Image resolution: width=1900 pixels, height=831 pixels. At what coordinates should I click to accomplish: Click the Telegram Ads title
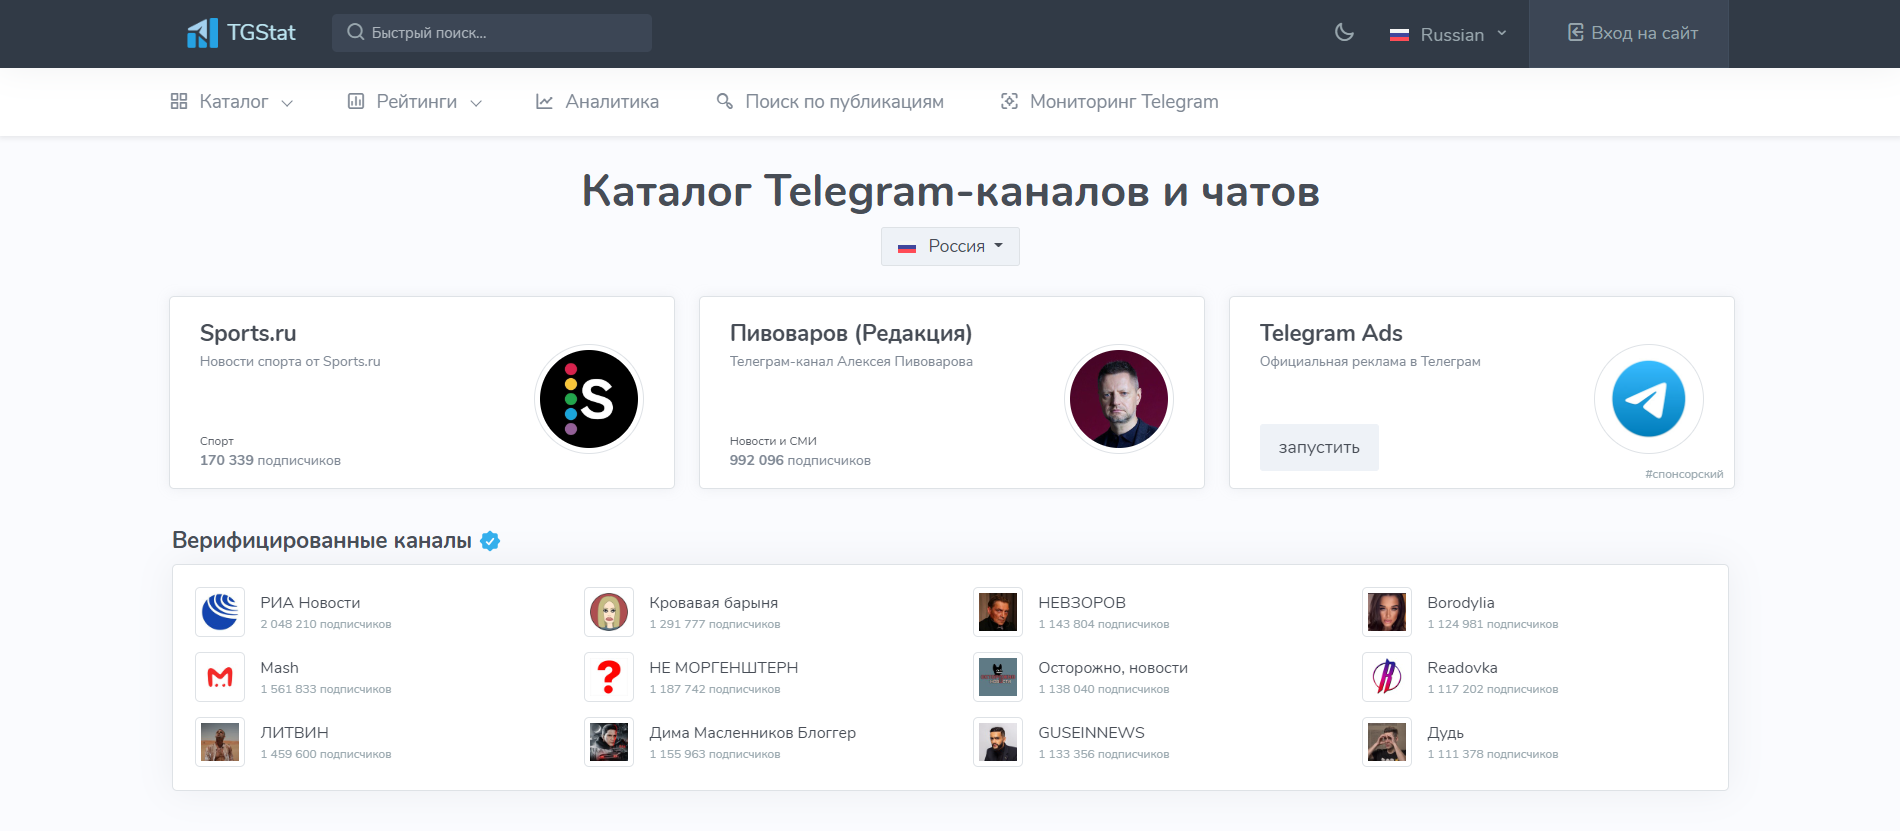click(1331, 333)
